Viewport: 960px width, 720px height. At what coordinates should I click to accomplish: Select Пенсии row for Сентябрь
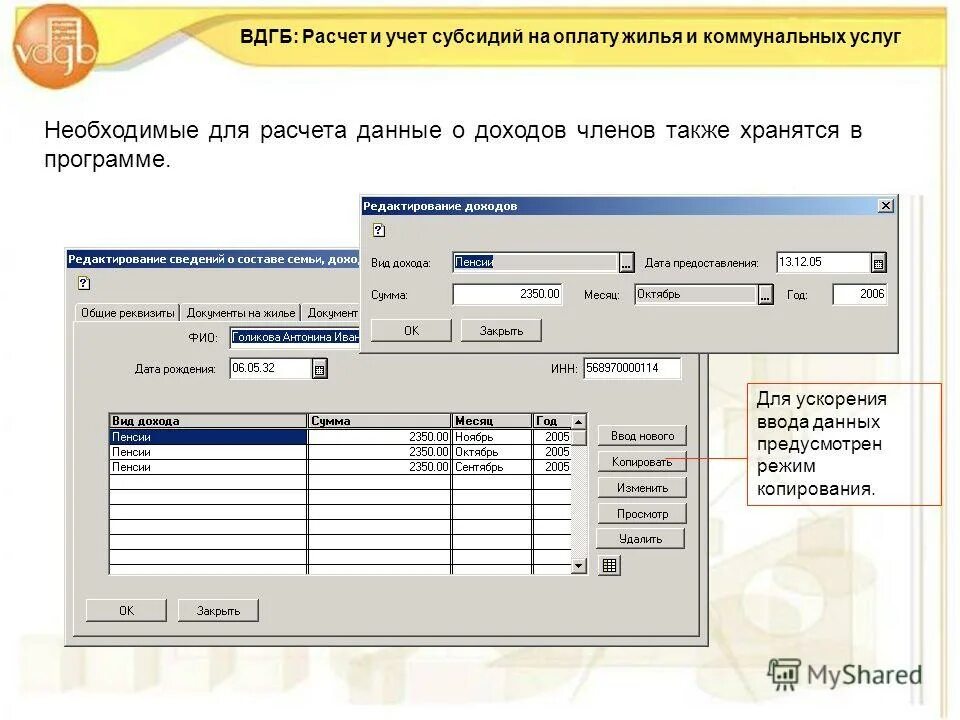tap(340, 467)
